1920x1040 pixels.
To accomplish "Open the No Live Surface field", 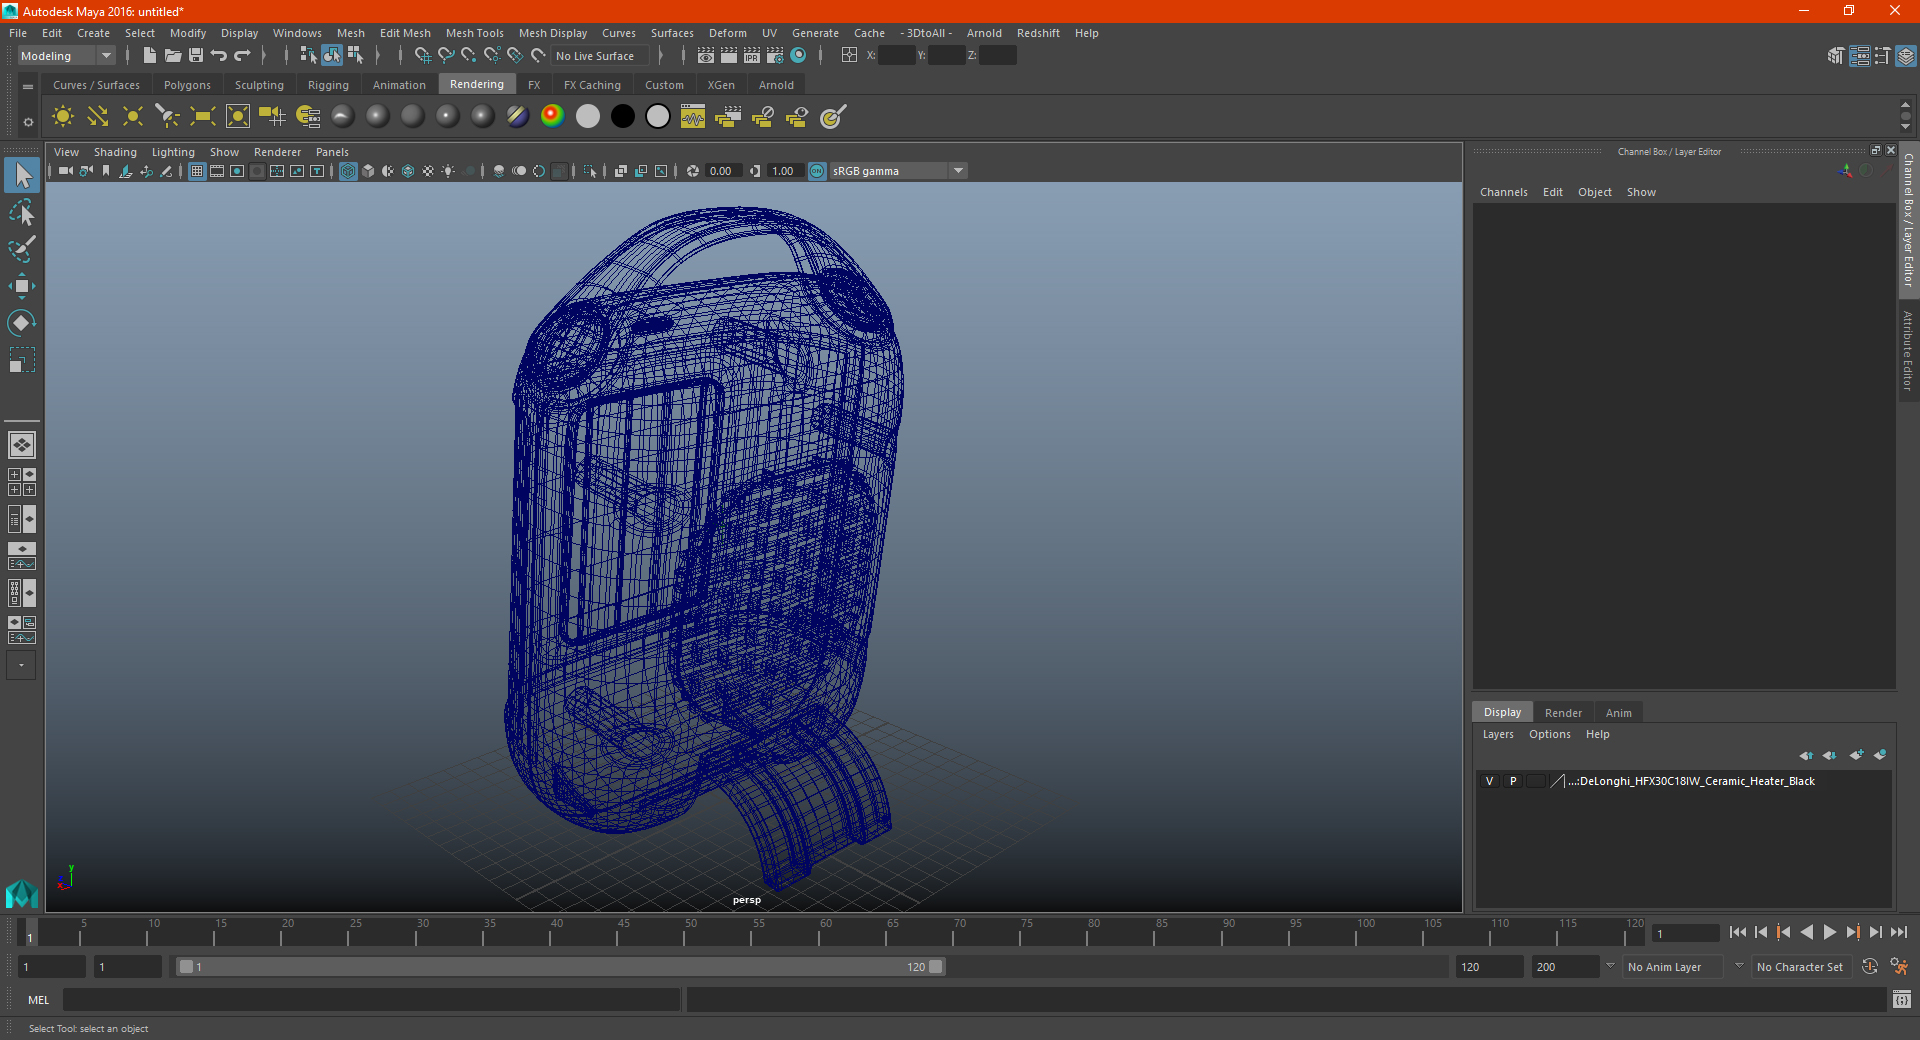I will (x=601, y=56).
